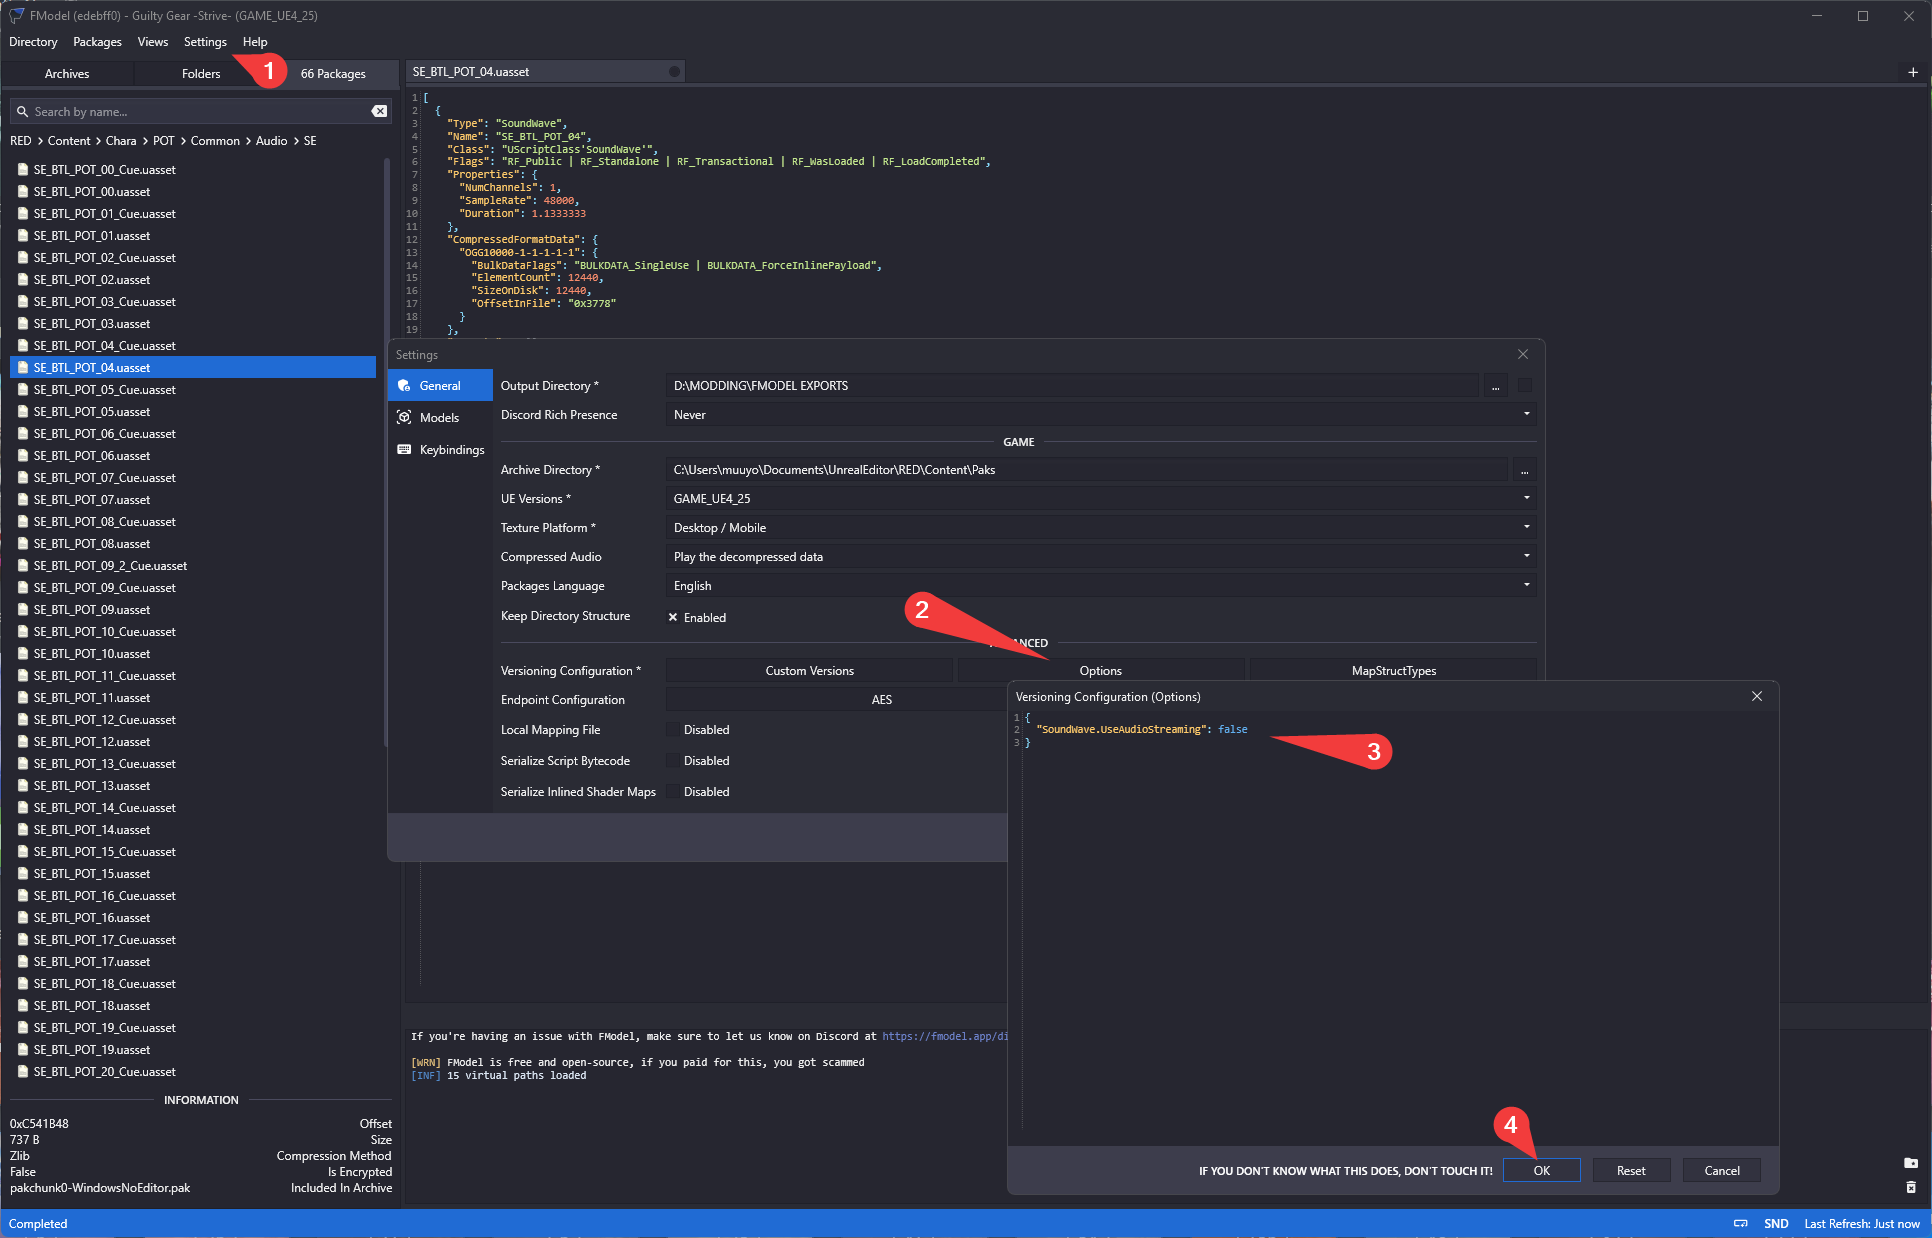Select the Keybindings settings tab
This screenshot has width=1932, height=1238.
[x=440, y=449]
